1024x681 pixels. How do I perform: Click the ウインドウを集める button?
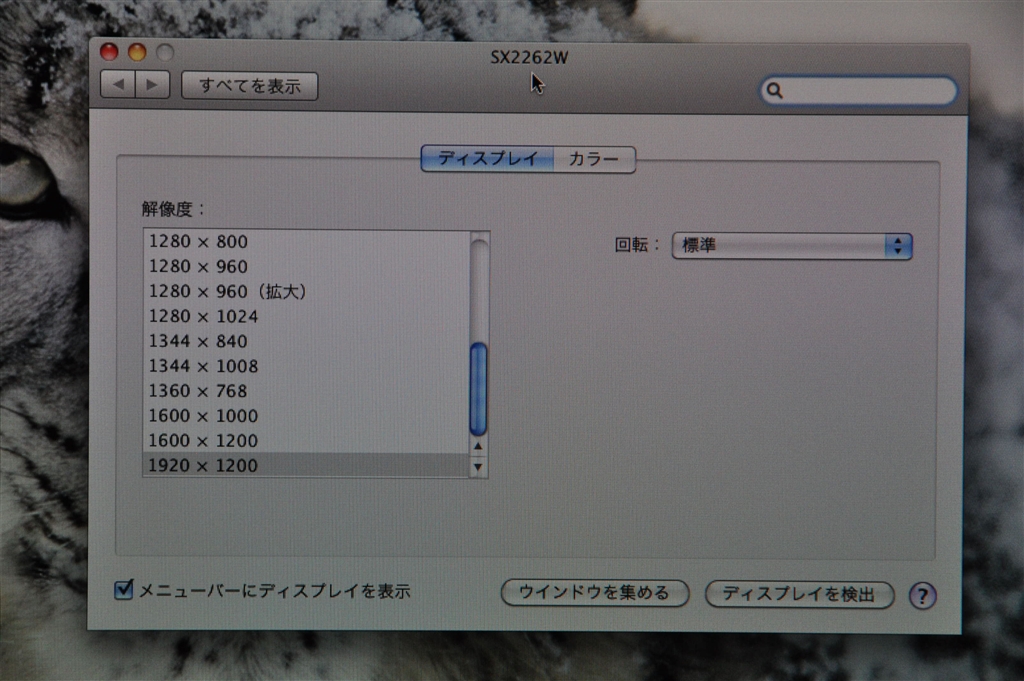(x=595, y=593)
